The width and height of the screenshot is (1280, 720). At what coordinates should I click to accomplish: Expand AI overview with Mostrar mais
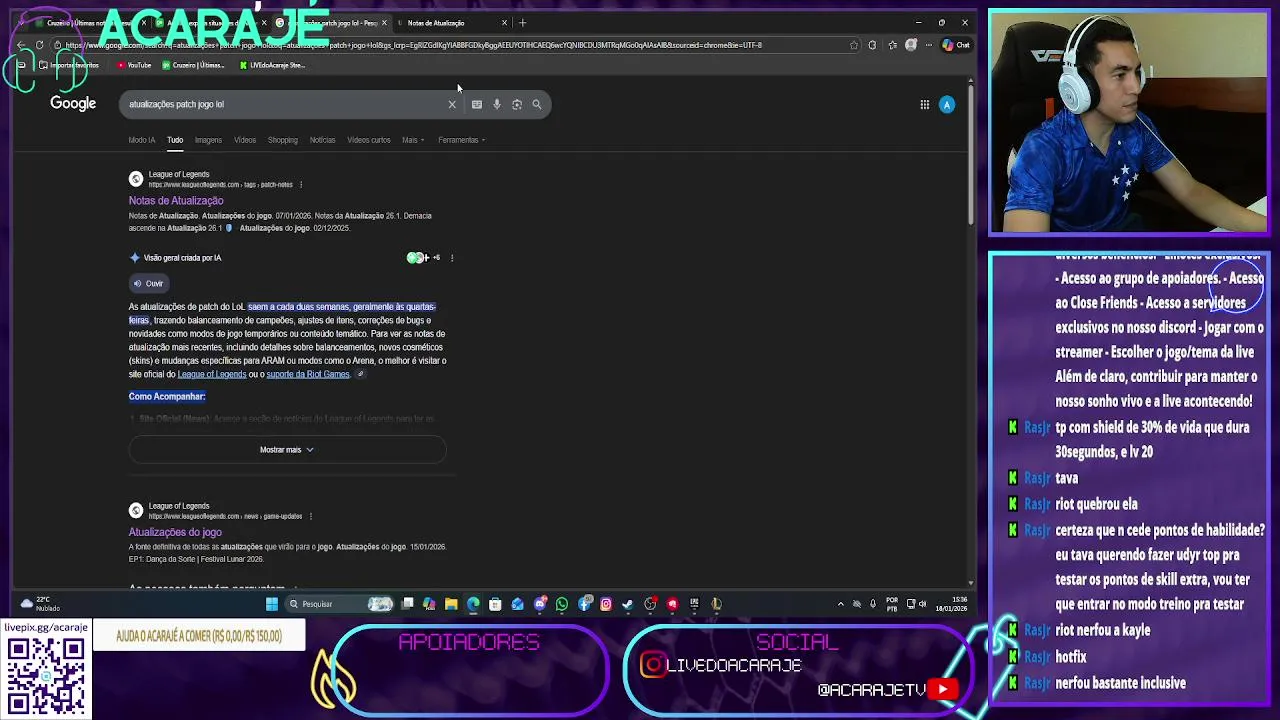pos(287,450)
